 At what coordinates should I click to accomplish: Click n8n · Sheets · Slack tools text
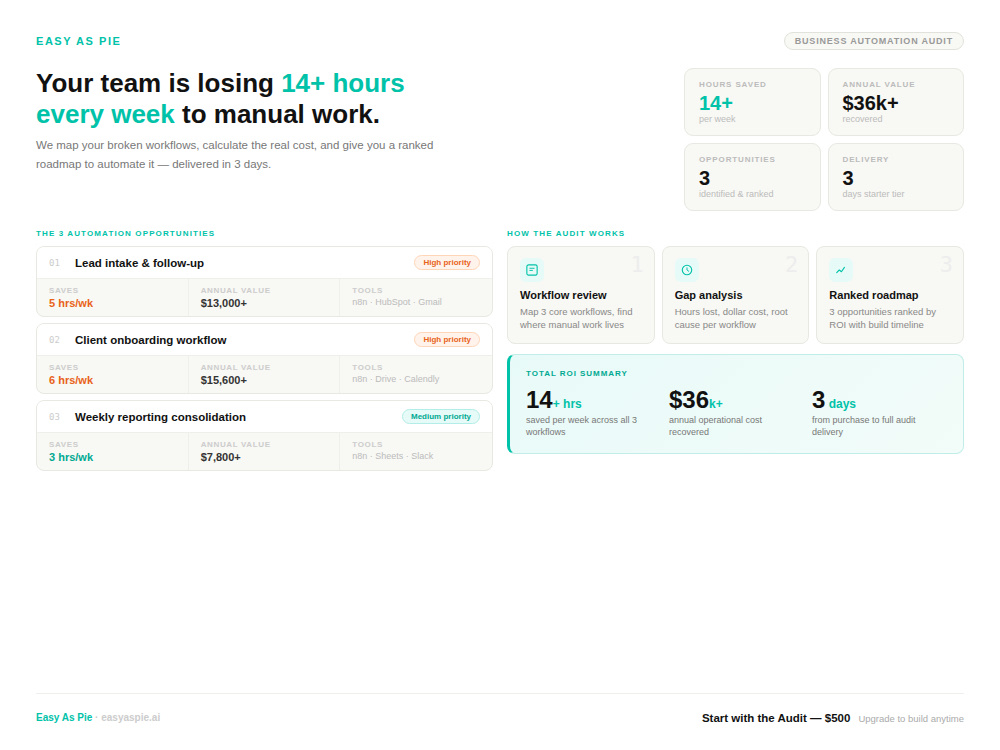pyautogui.click(x=392, y=457)
